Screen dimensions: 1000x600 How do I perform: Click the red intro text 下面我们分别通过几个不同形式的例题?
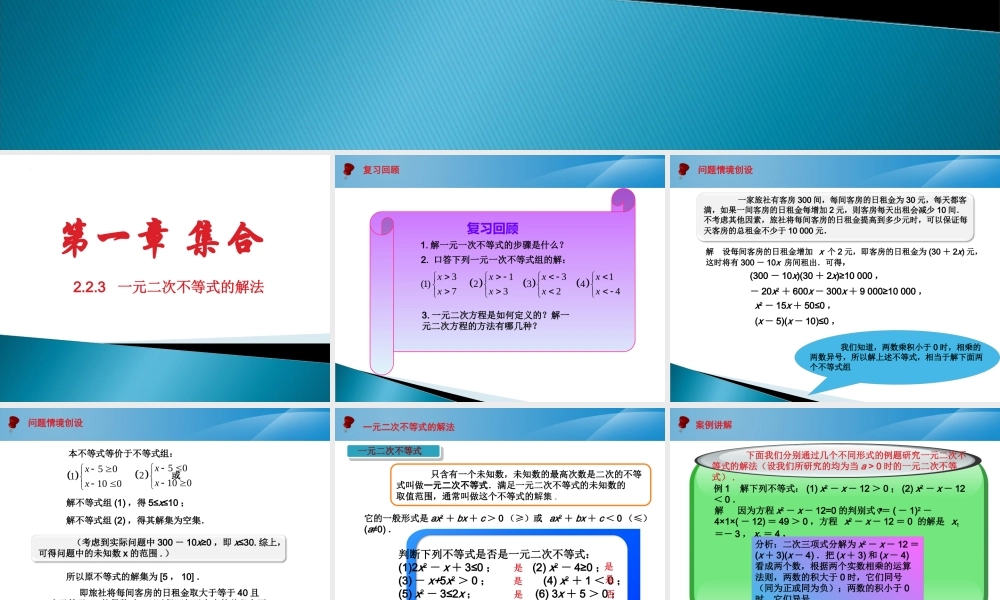[837, 465]
